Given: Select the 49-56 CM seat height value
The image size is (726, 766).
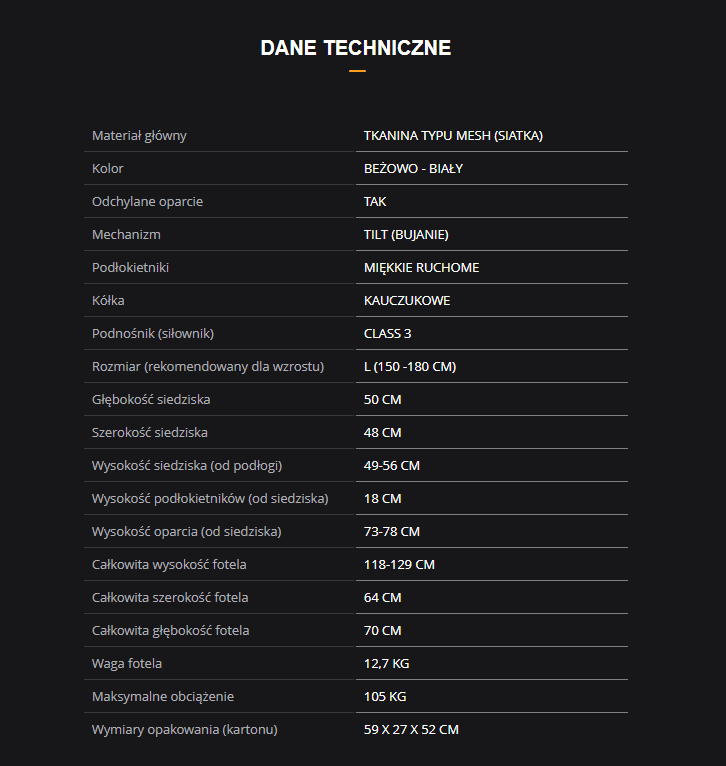Looking at the screenshot, I should 392,466.
